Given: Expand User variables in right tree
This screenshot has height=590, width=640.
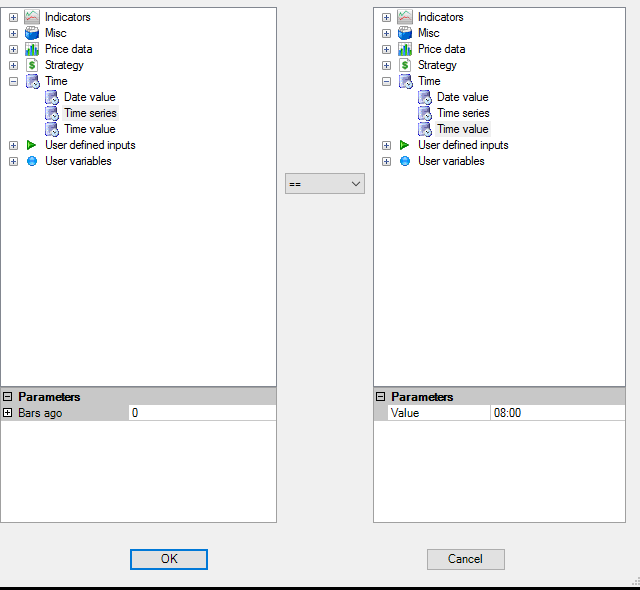Looking at the screenshot, I should click(x=387, y=162).
